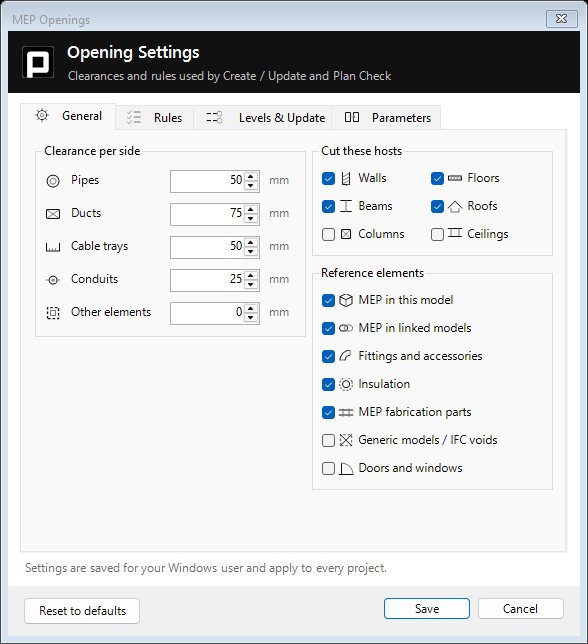
Task: Switch to the General tab
Action: (68, 116)
